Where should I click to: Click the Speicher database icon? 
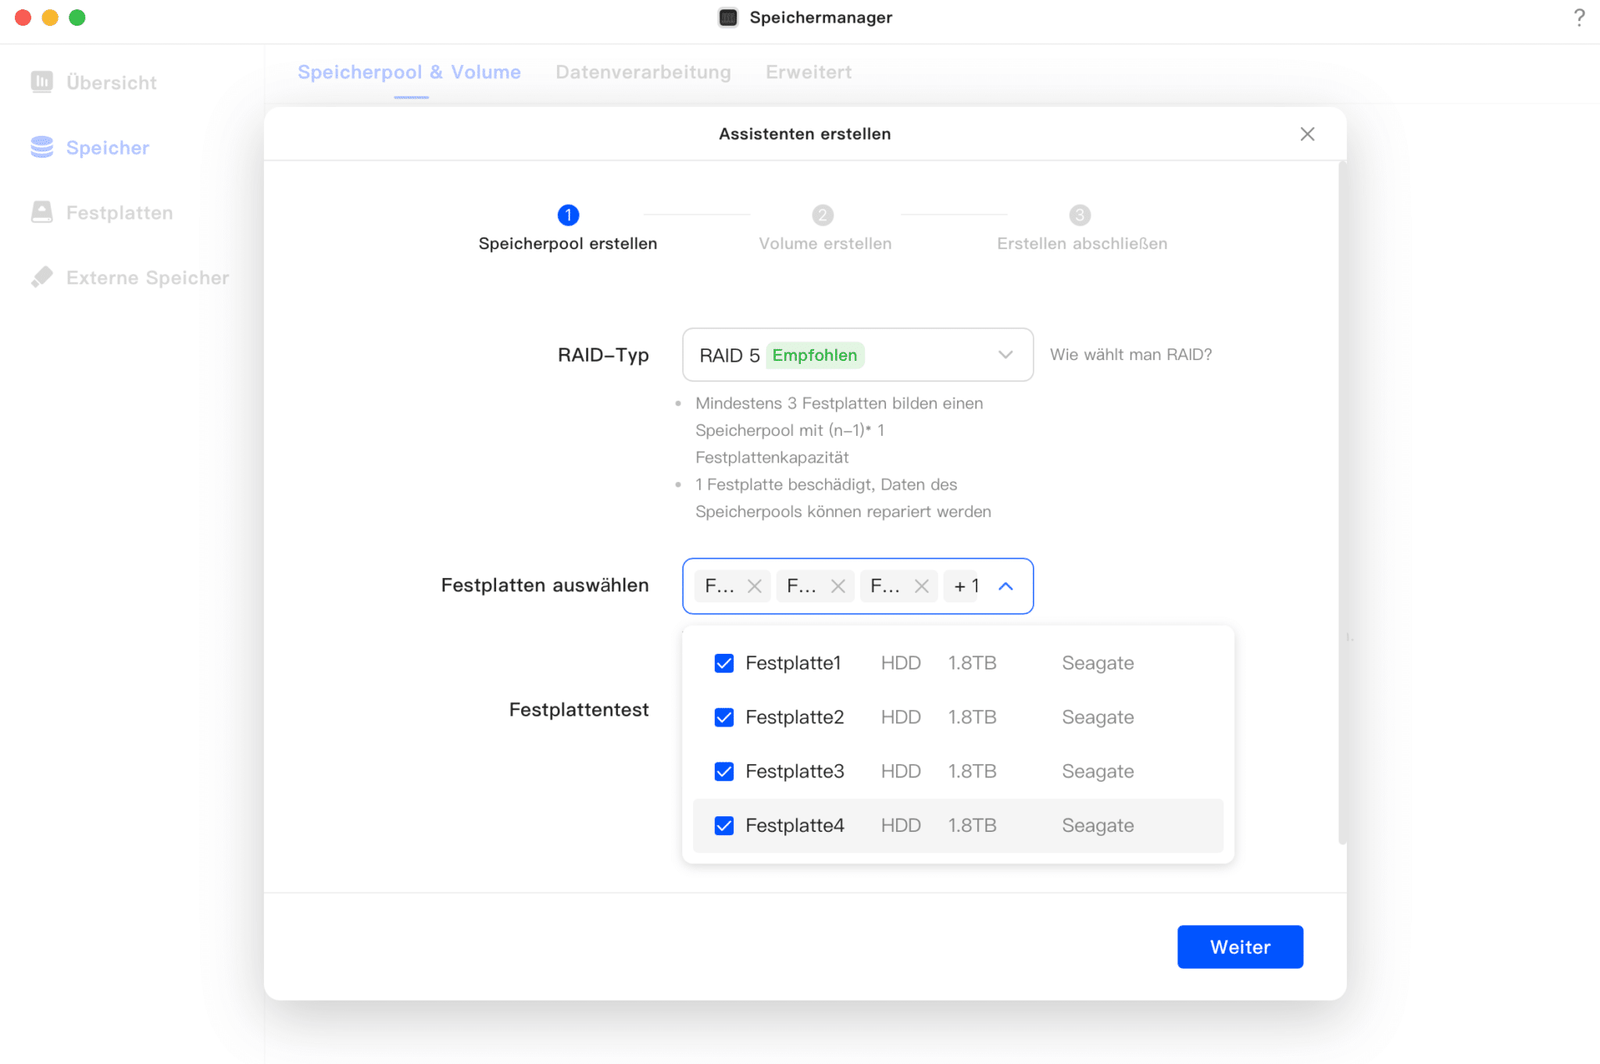click(42, 147)
